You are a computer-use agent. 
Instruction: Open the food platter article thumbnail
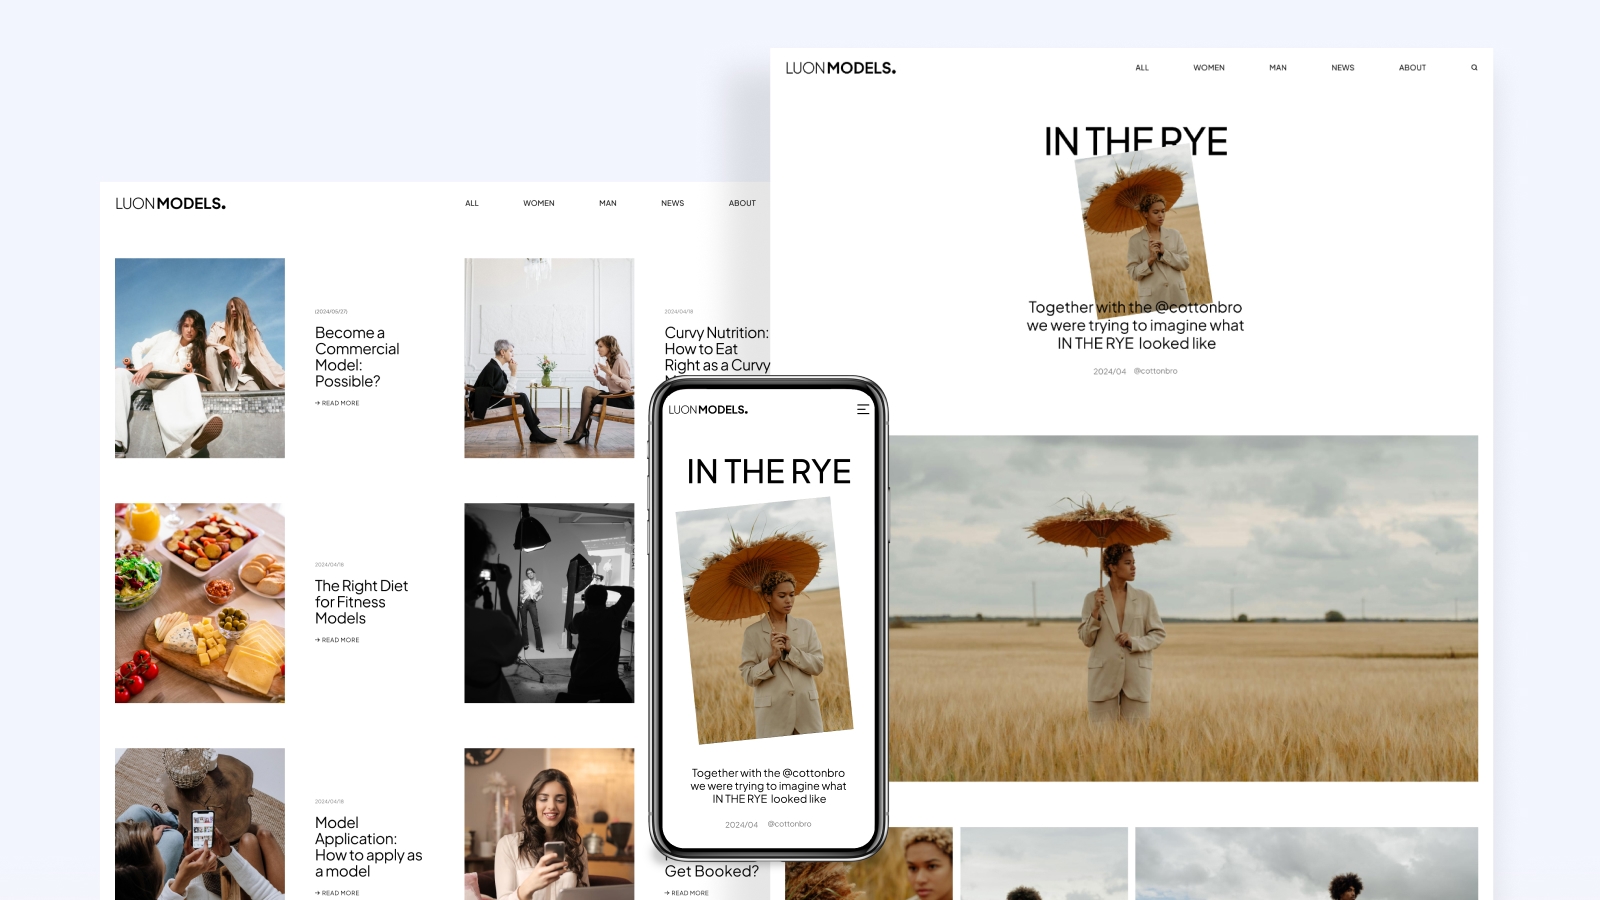click(x=200, y=603)
